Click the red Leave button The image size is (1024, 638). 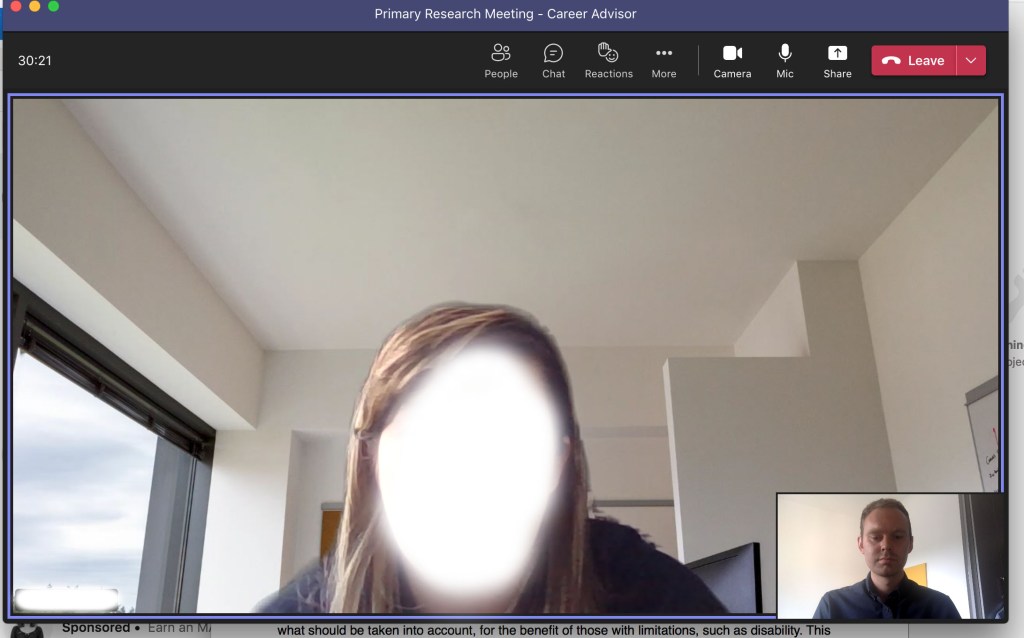(x=914, y=60)
